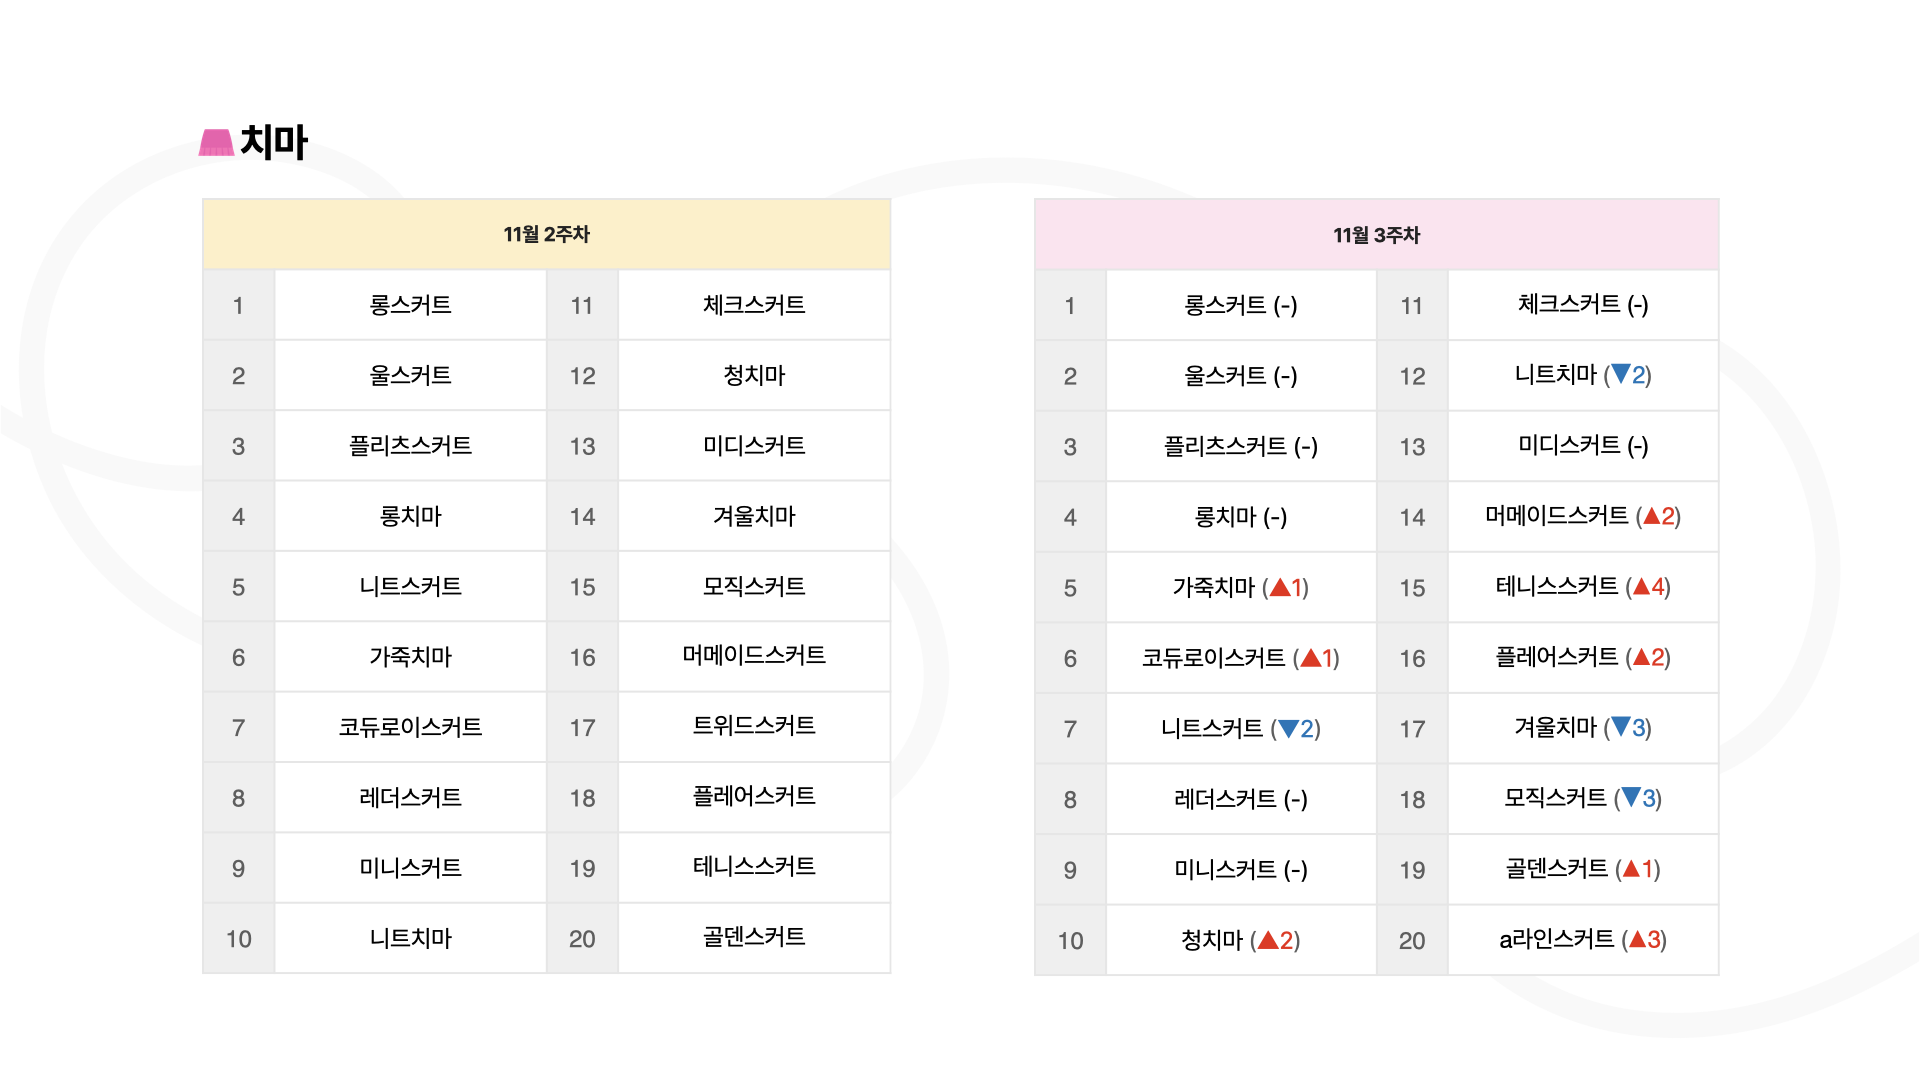Click the pink skirt icon beside 치마

(216, 143)
